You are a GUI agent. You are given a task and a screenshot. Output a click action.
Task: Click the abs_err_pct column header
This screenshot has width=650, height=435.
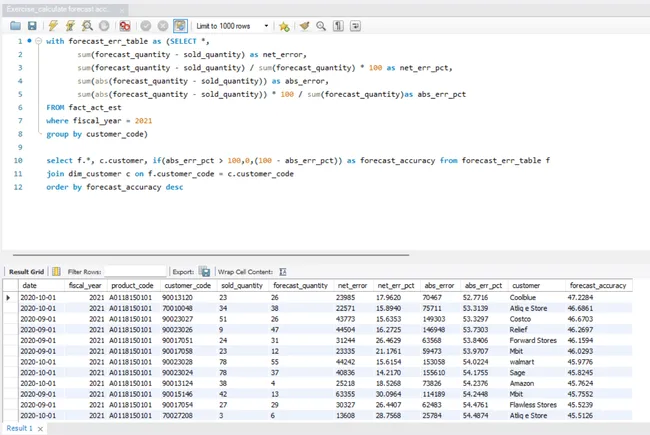pyautogui.click(x=483, y=285)
